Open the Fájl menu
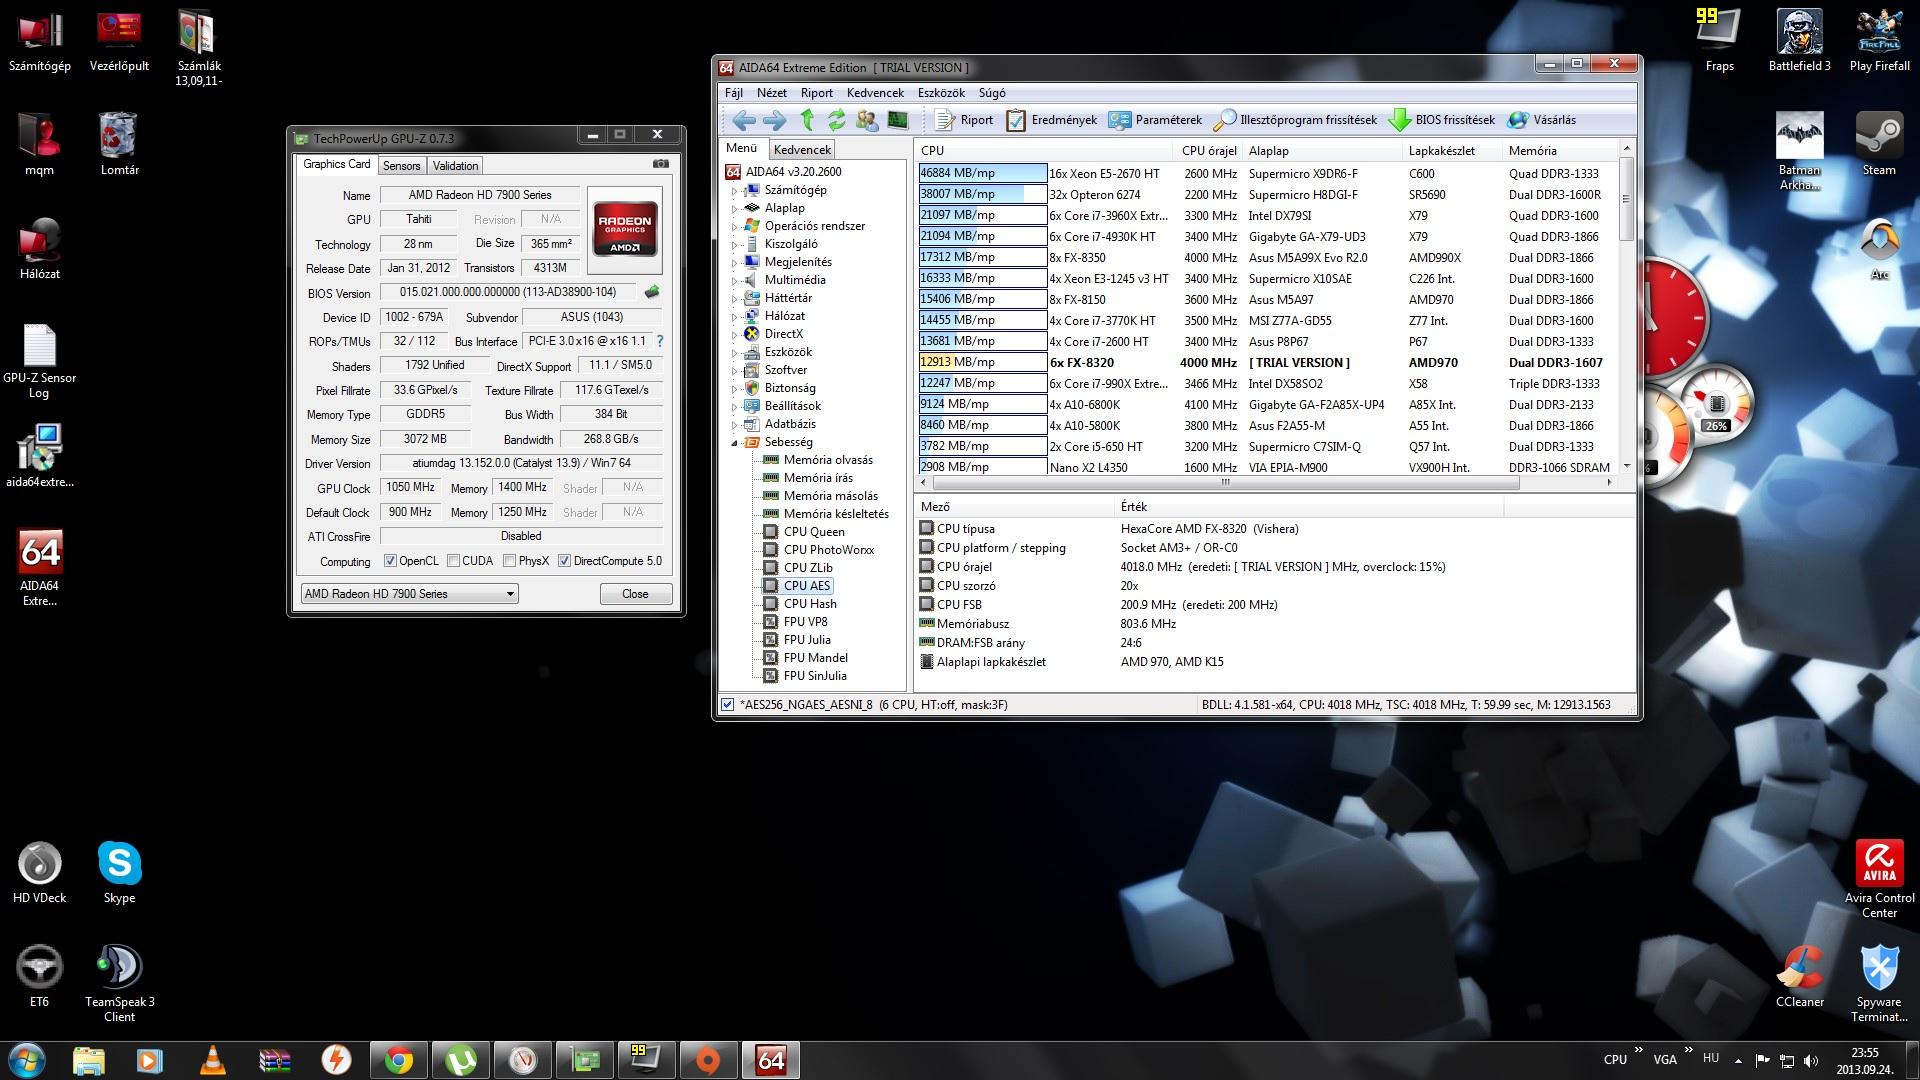Image resolution: width=1920 pixels, height=1080 pixels. (x=734, y=93)
